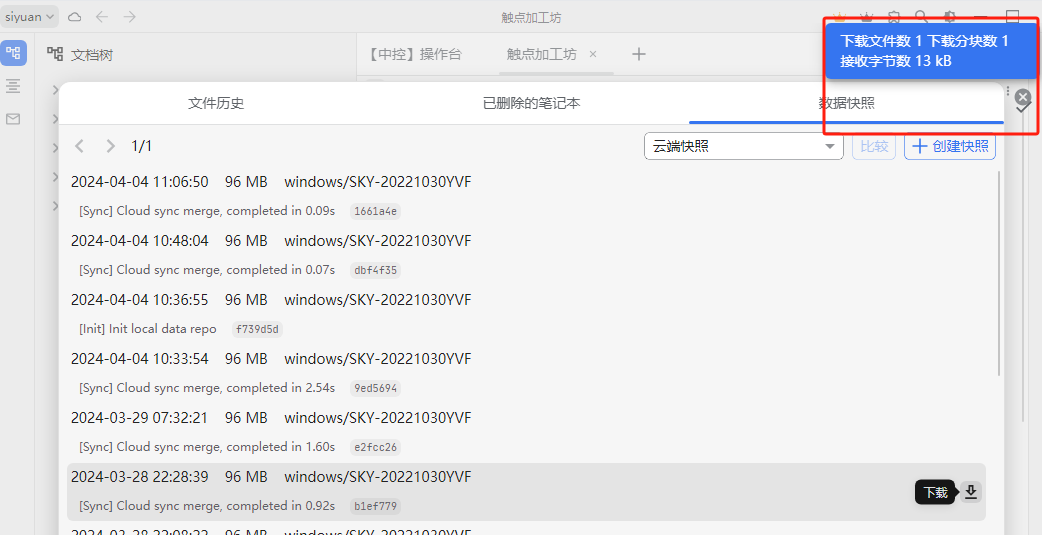Click the message completed in 1.60s

207,447
